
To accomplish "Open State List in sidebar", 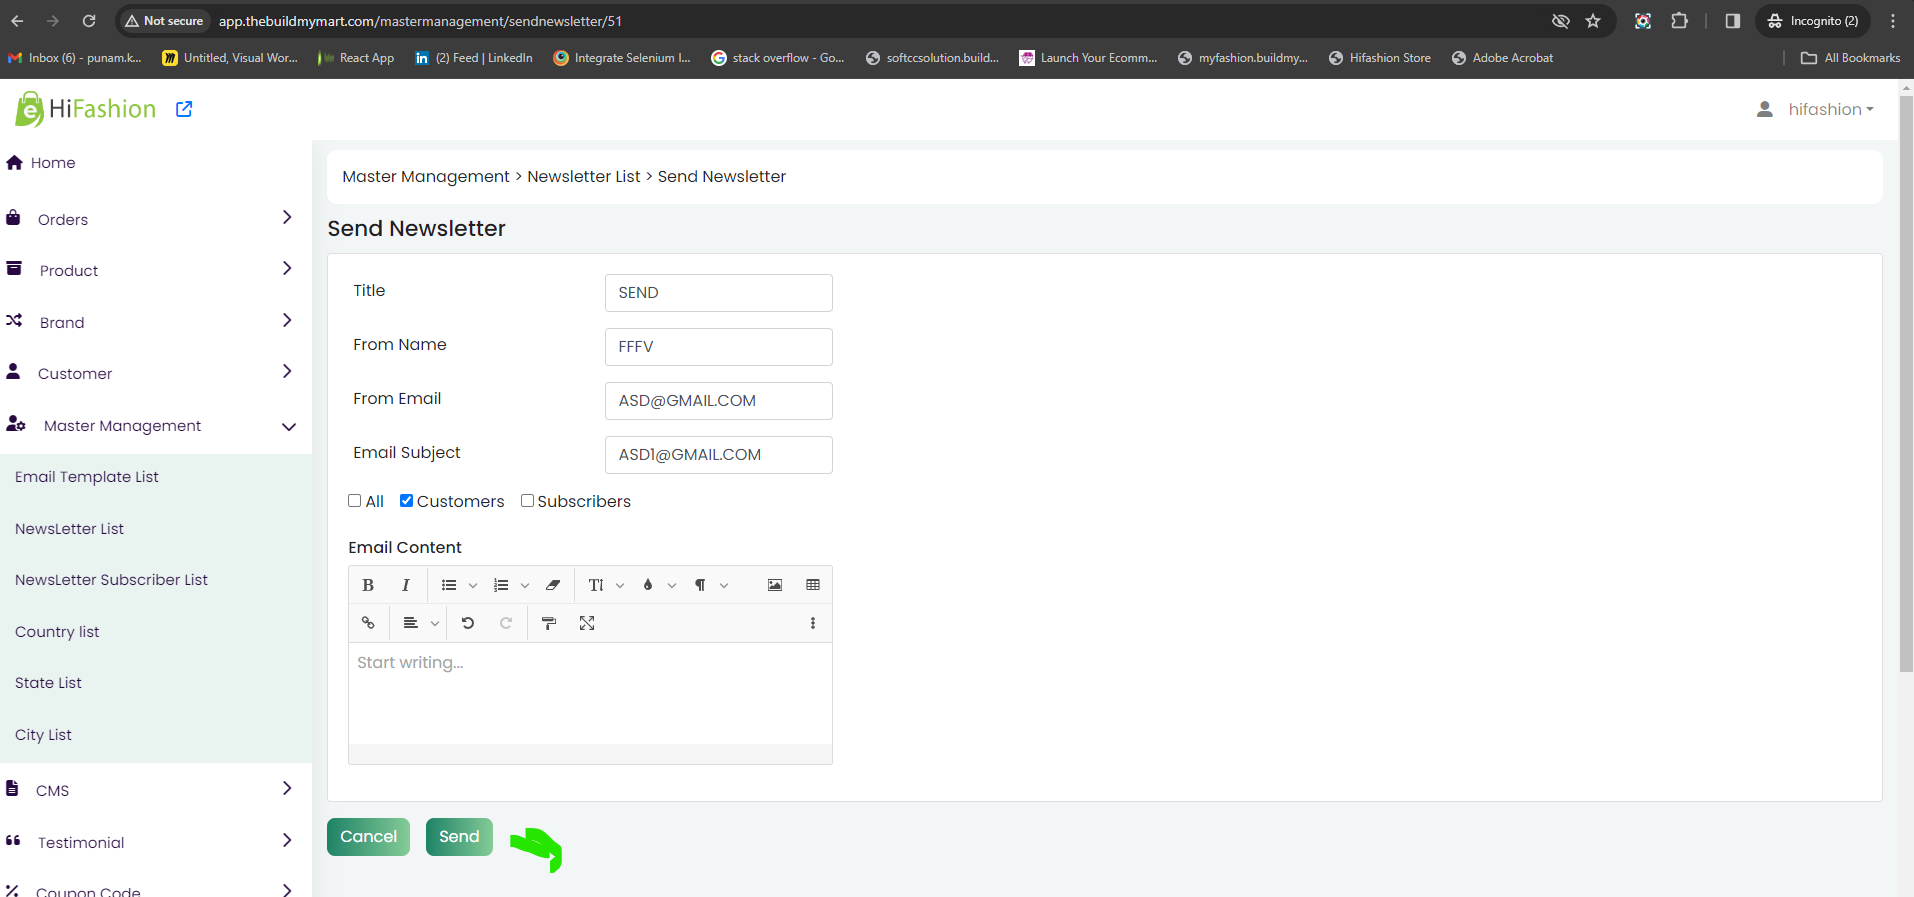I will point(48,683).
